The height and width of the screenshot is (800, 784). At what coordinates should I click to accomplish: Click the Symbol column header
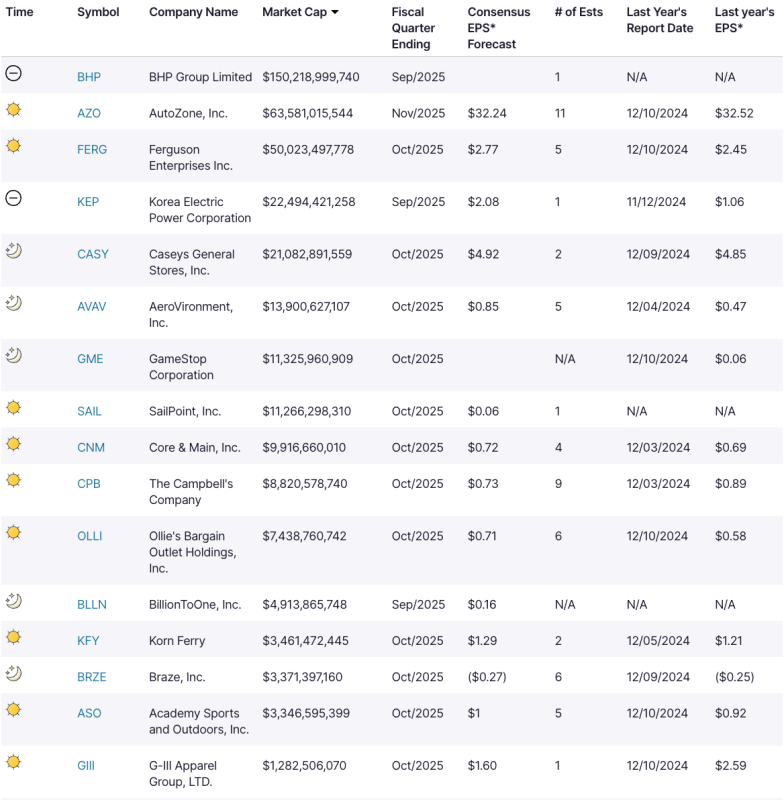click(x=98, y=13)
